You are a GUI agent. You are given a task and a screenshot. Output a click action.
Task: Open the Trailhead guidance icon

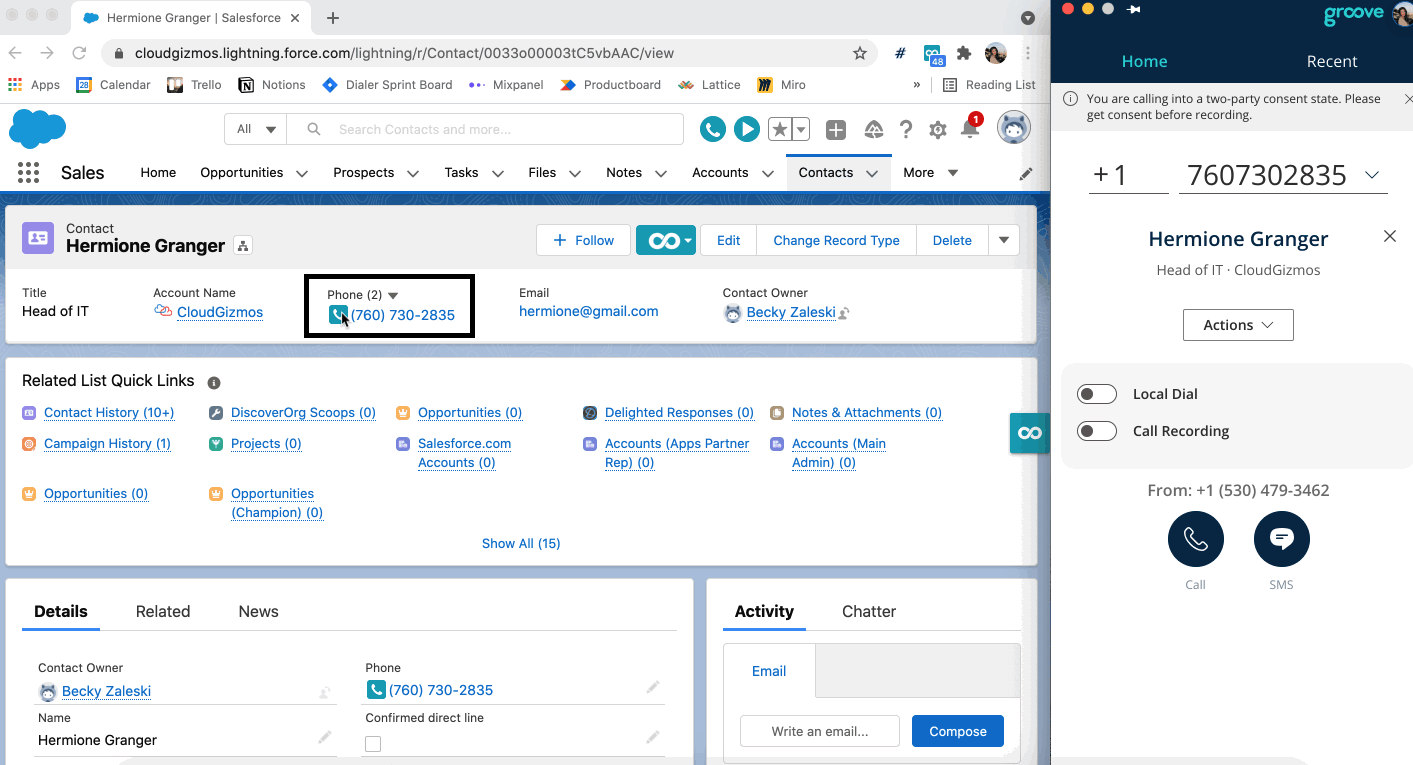tap(873, 129)
